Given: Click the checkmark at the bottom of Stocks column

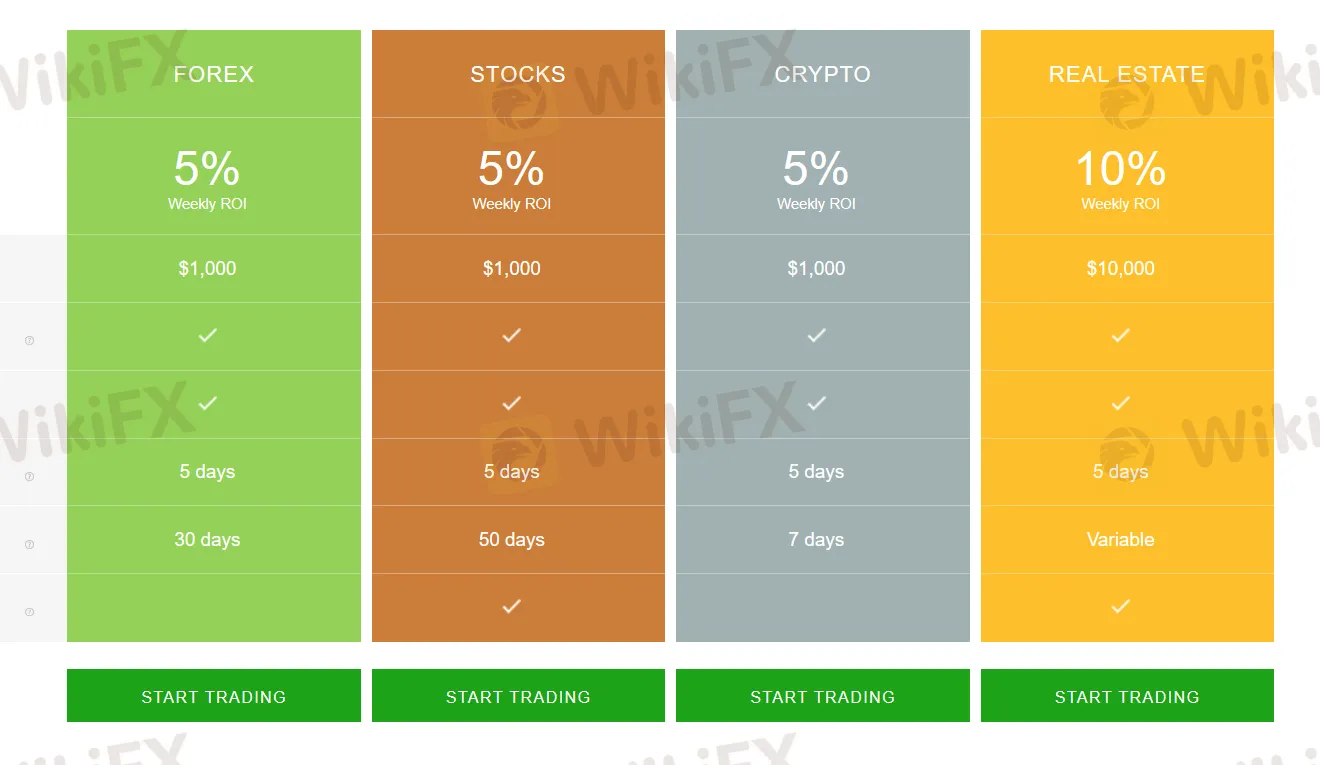Looking at the screenshot, I should point(511,606).
